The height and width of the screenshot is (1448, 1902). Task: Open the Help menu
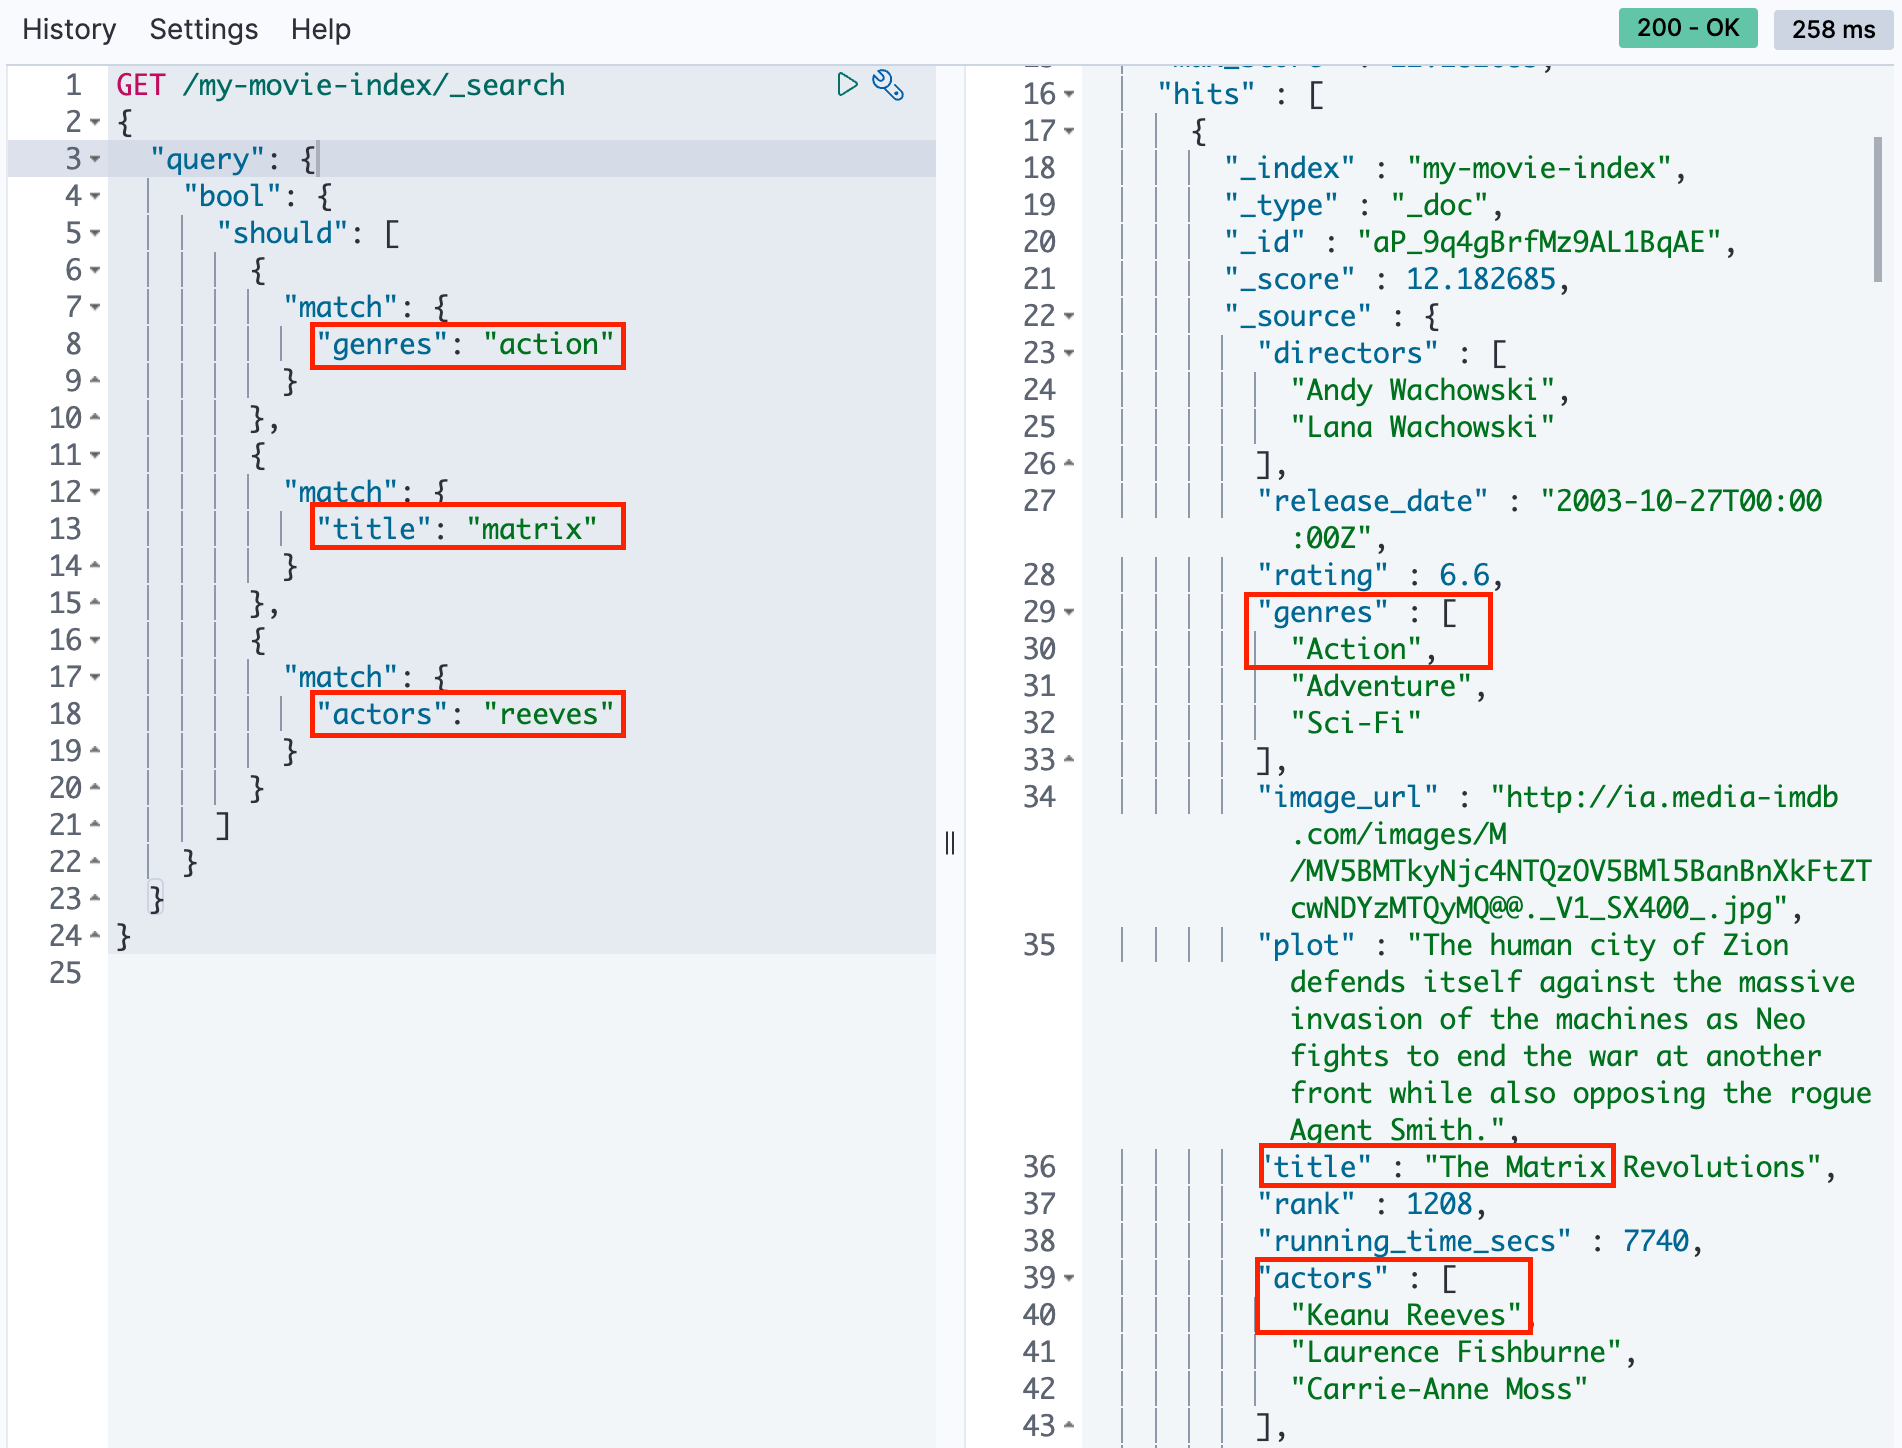click(x=321, y=29)
